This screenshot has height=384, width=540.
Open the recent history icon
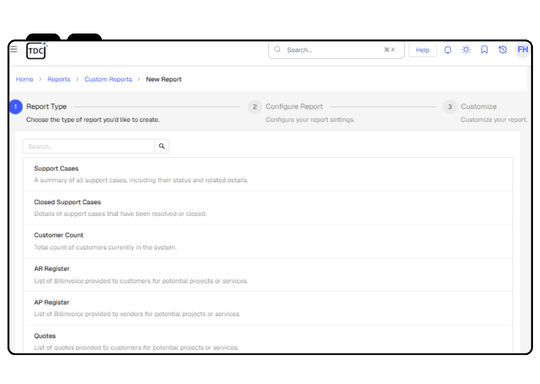coord(502,50)
